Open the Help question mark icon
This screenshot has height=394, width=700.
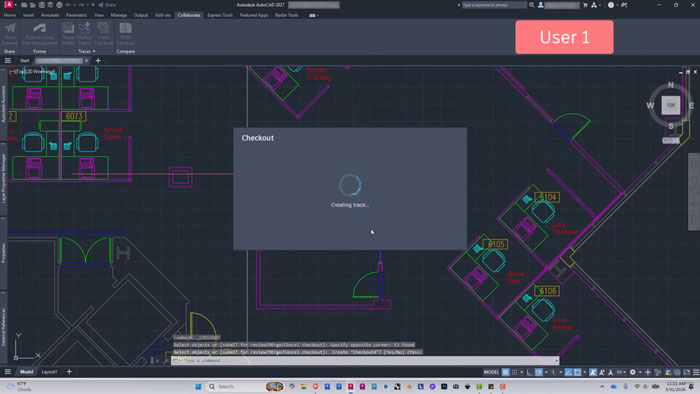[611, 5]
